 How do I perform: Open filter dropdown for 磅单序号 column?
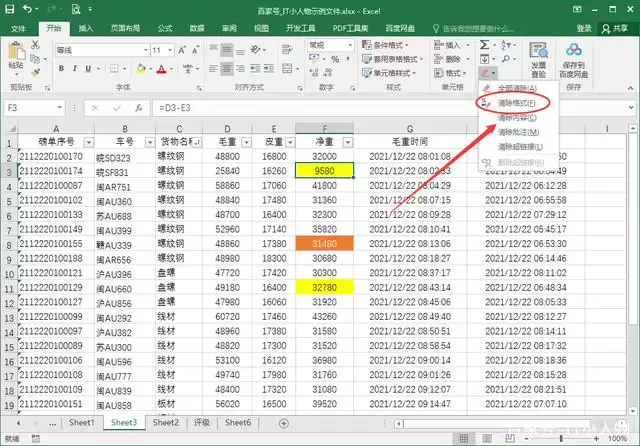pos(88,142)
